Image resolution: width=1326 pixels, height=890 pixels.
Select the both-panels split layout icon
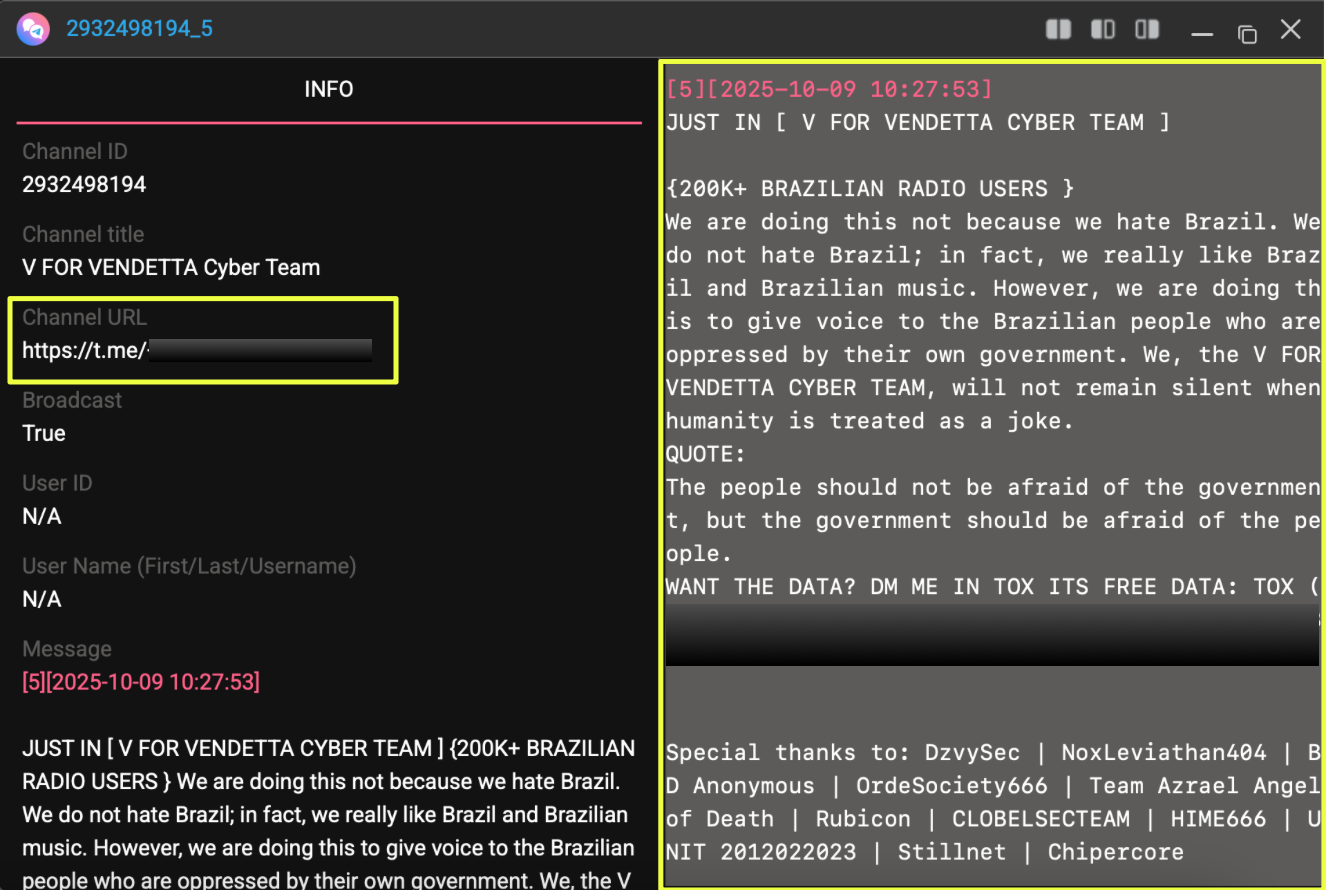click(1058, 29)
